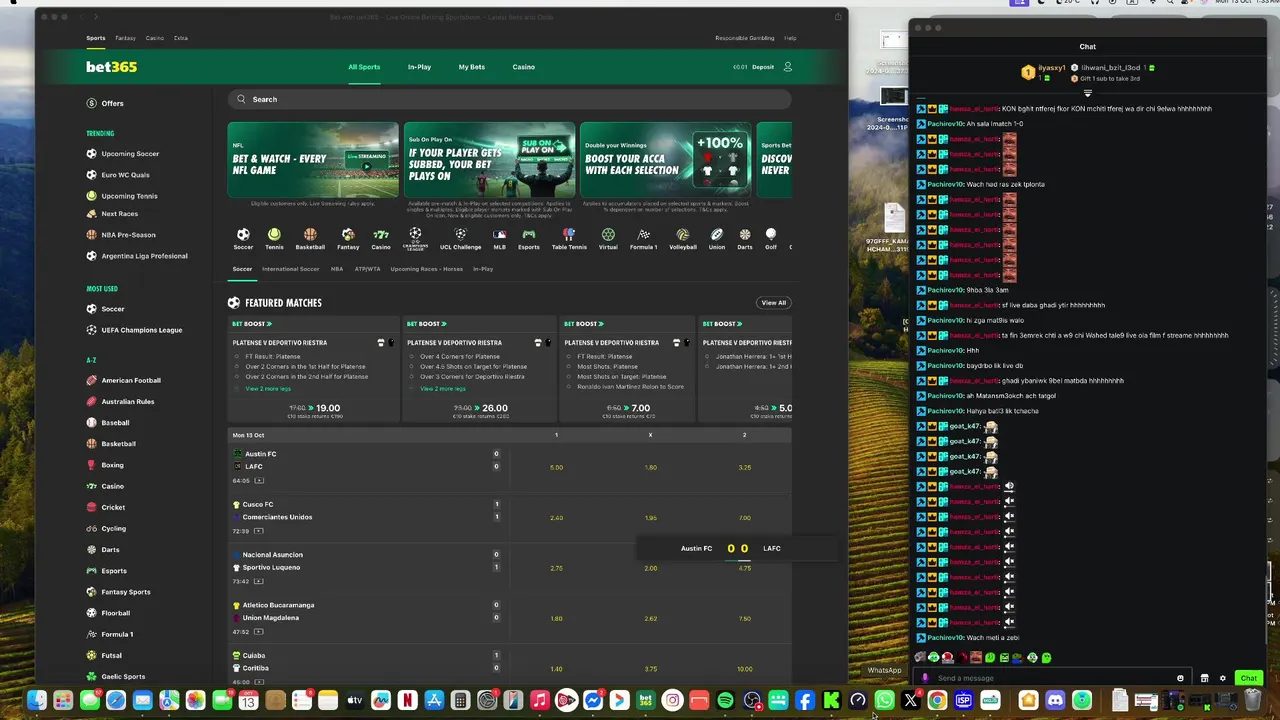Select draw odds 1.80 for Austin FC
This screenshot has width=1280, height=720.
[x=650, y=467]
